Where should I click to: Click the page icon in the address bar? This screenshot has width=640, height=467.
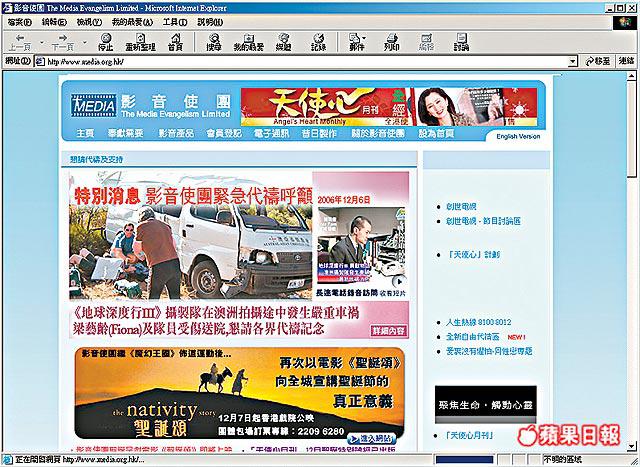pyautogui.click(x=40, y=62)
